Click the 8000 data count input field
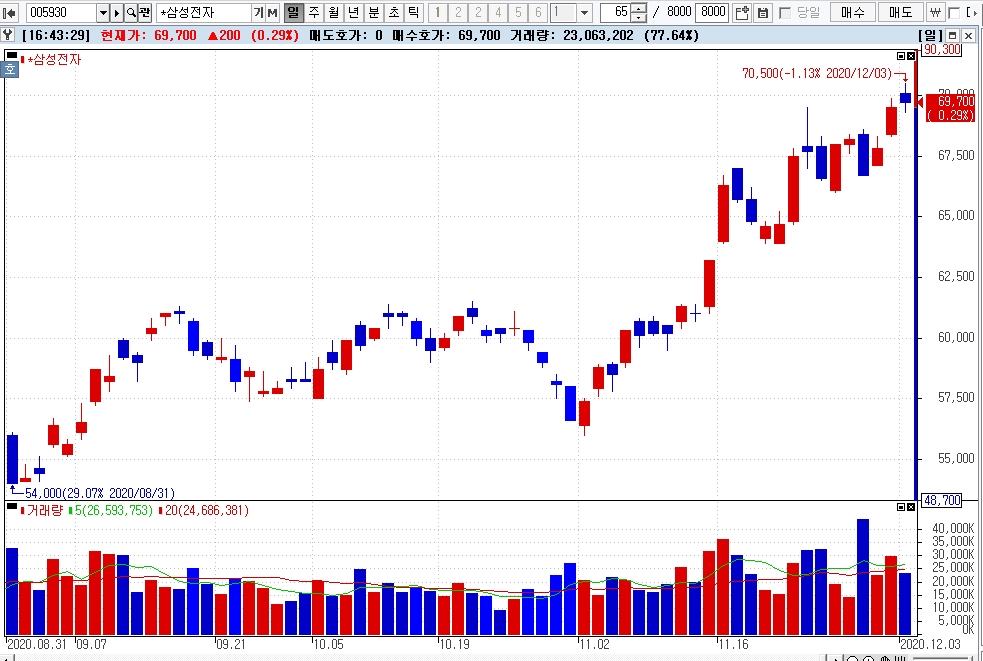Image resolution: width=983 pixels, height=661 pixels. click(x=713, y=12)
